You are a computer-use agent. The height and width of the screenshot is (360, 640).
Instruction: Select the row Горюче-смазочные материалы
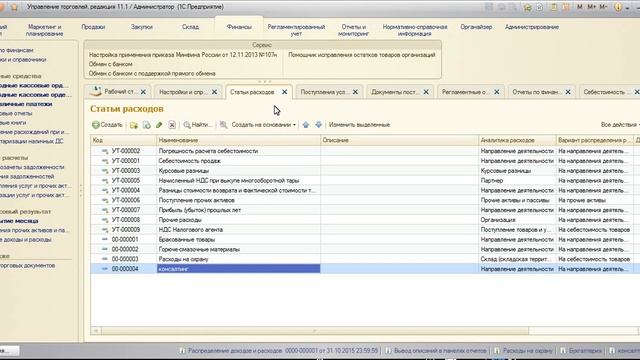pyautogui.click(x=365, y=249)
